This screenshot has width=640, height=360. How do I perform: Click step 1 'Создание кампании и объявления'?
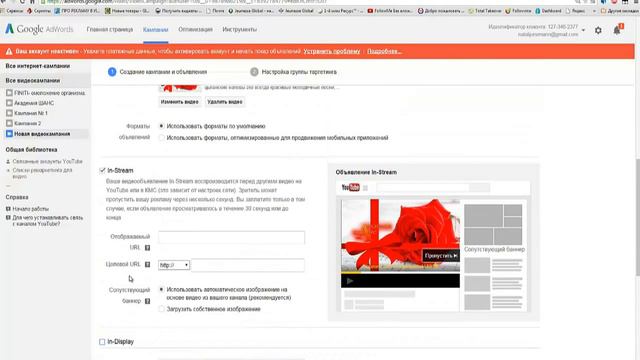158,72
